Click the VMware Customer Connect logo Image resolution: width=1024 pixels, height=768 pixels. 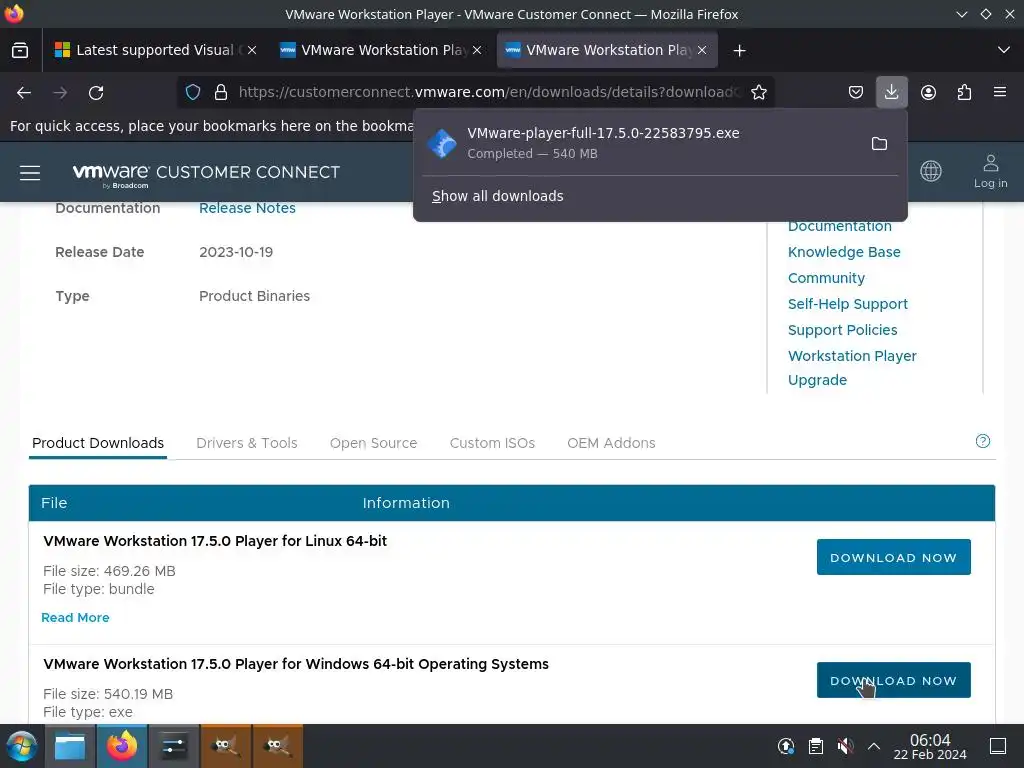point(206,174)
